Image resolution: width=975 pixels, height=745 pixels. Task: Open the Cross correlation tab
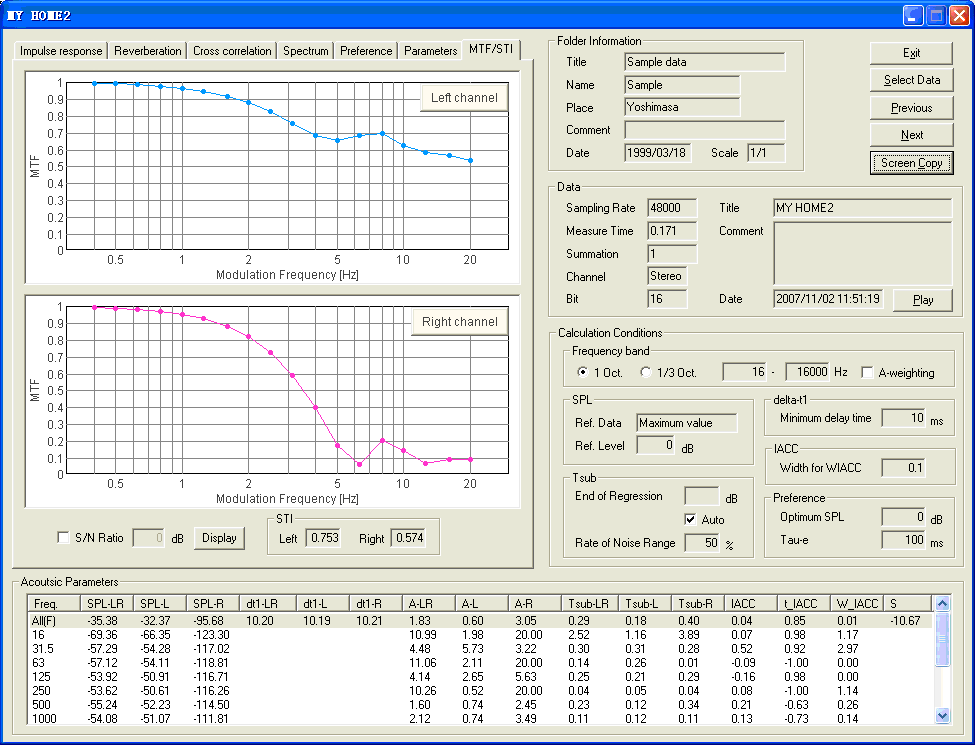pyautogui.click(x=232, y=51)
